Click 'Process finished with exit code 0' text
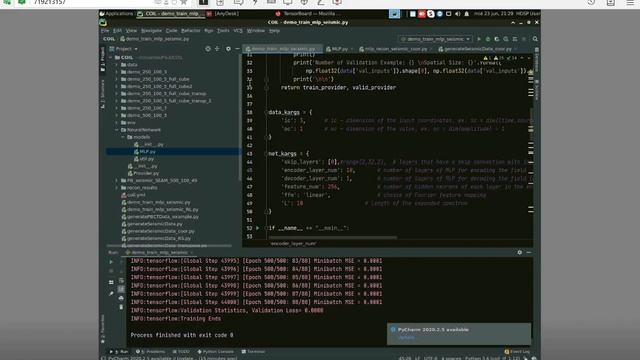Viewport: 640px width, 360px height. pos(182,335)
